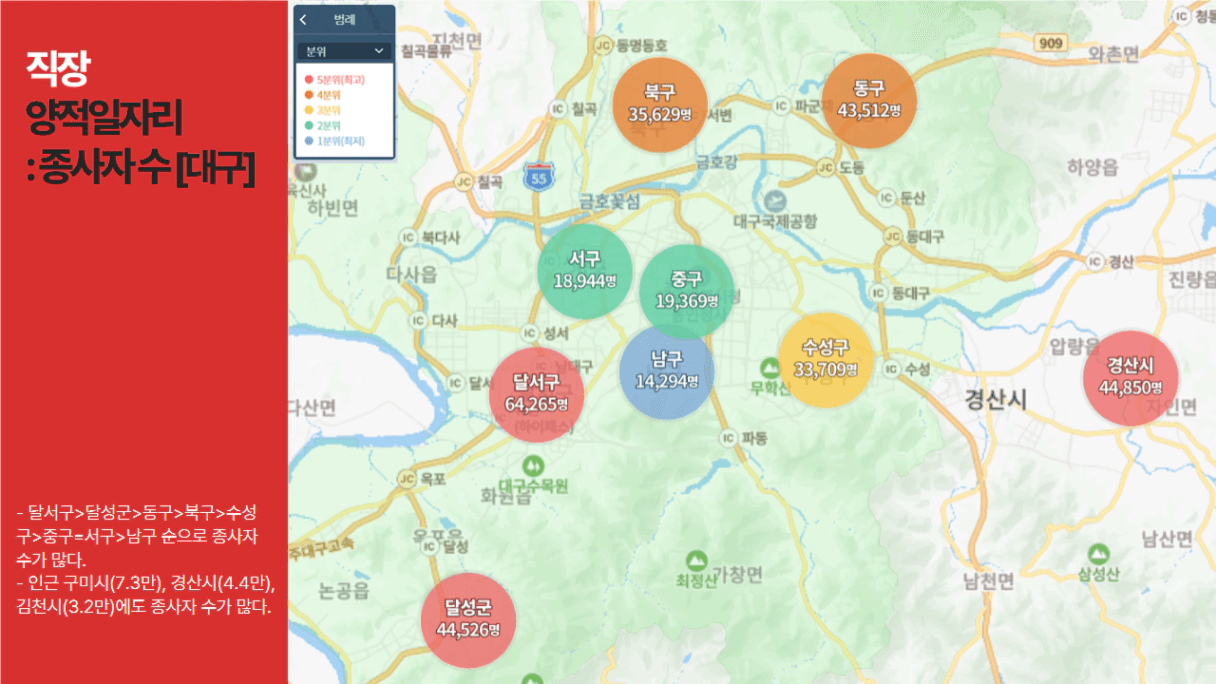Viewport: 1216px width, 684px height.
Task: Click the IC 북다사 interchange marker
Action: click(407, 238)
